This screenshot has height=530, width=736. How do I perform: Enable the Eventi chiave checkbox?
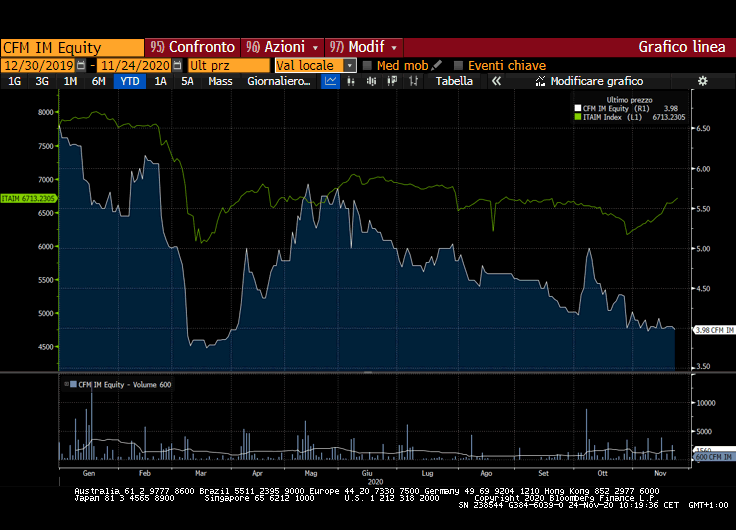click(x=458, y=65)
